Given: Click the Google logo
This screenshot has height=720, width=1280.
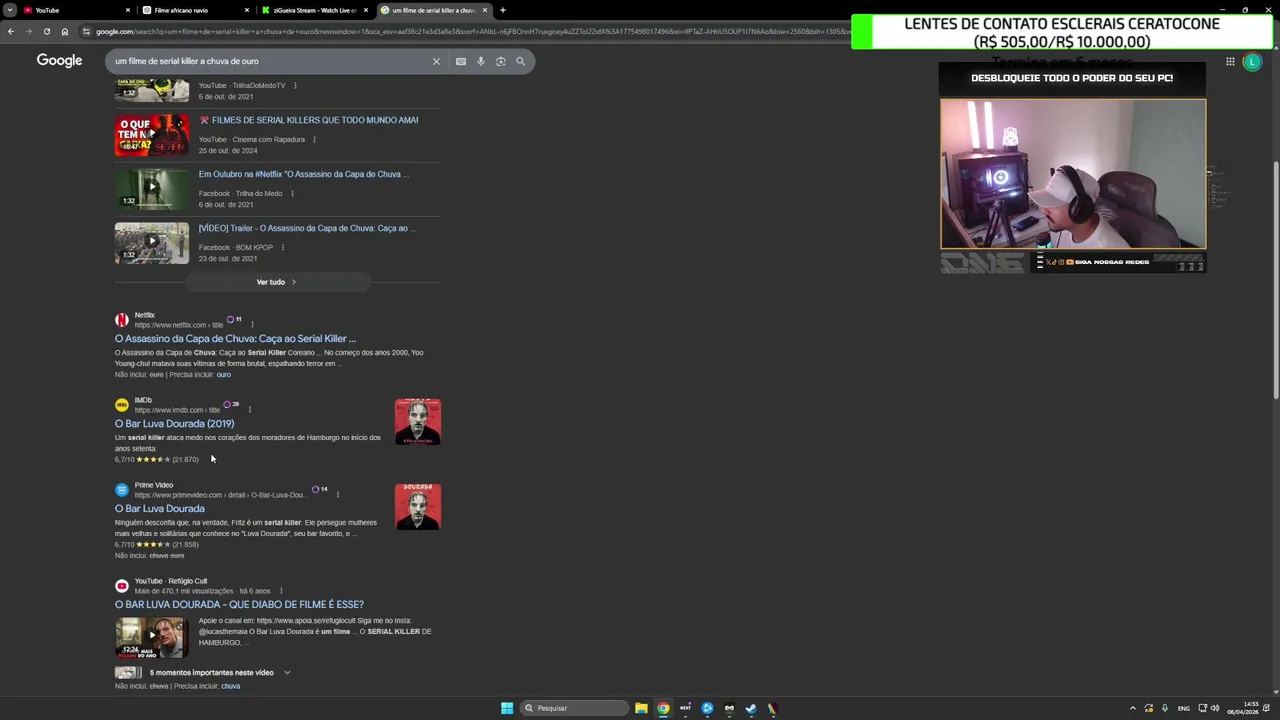Looking at the screenshot, I should point(59,61).
